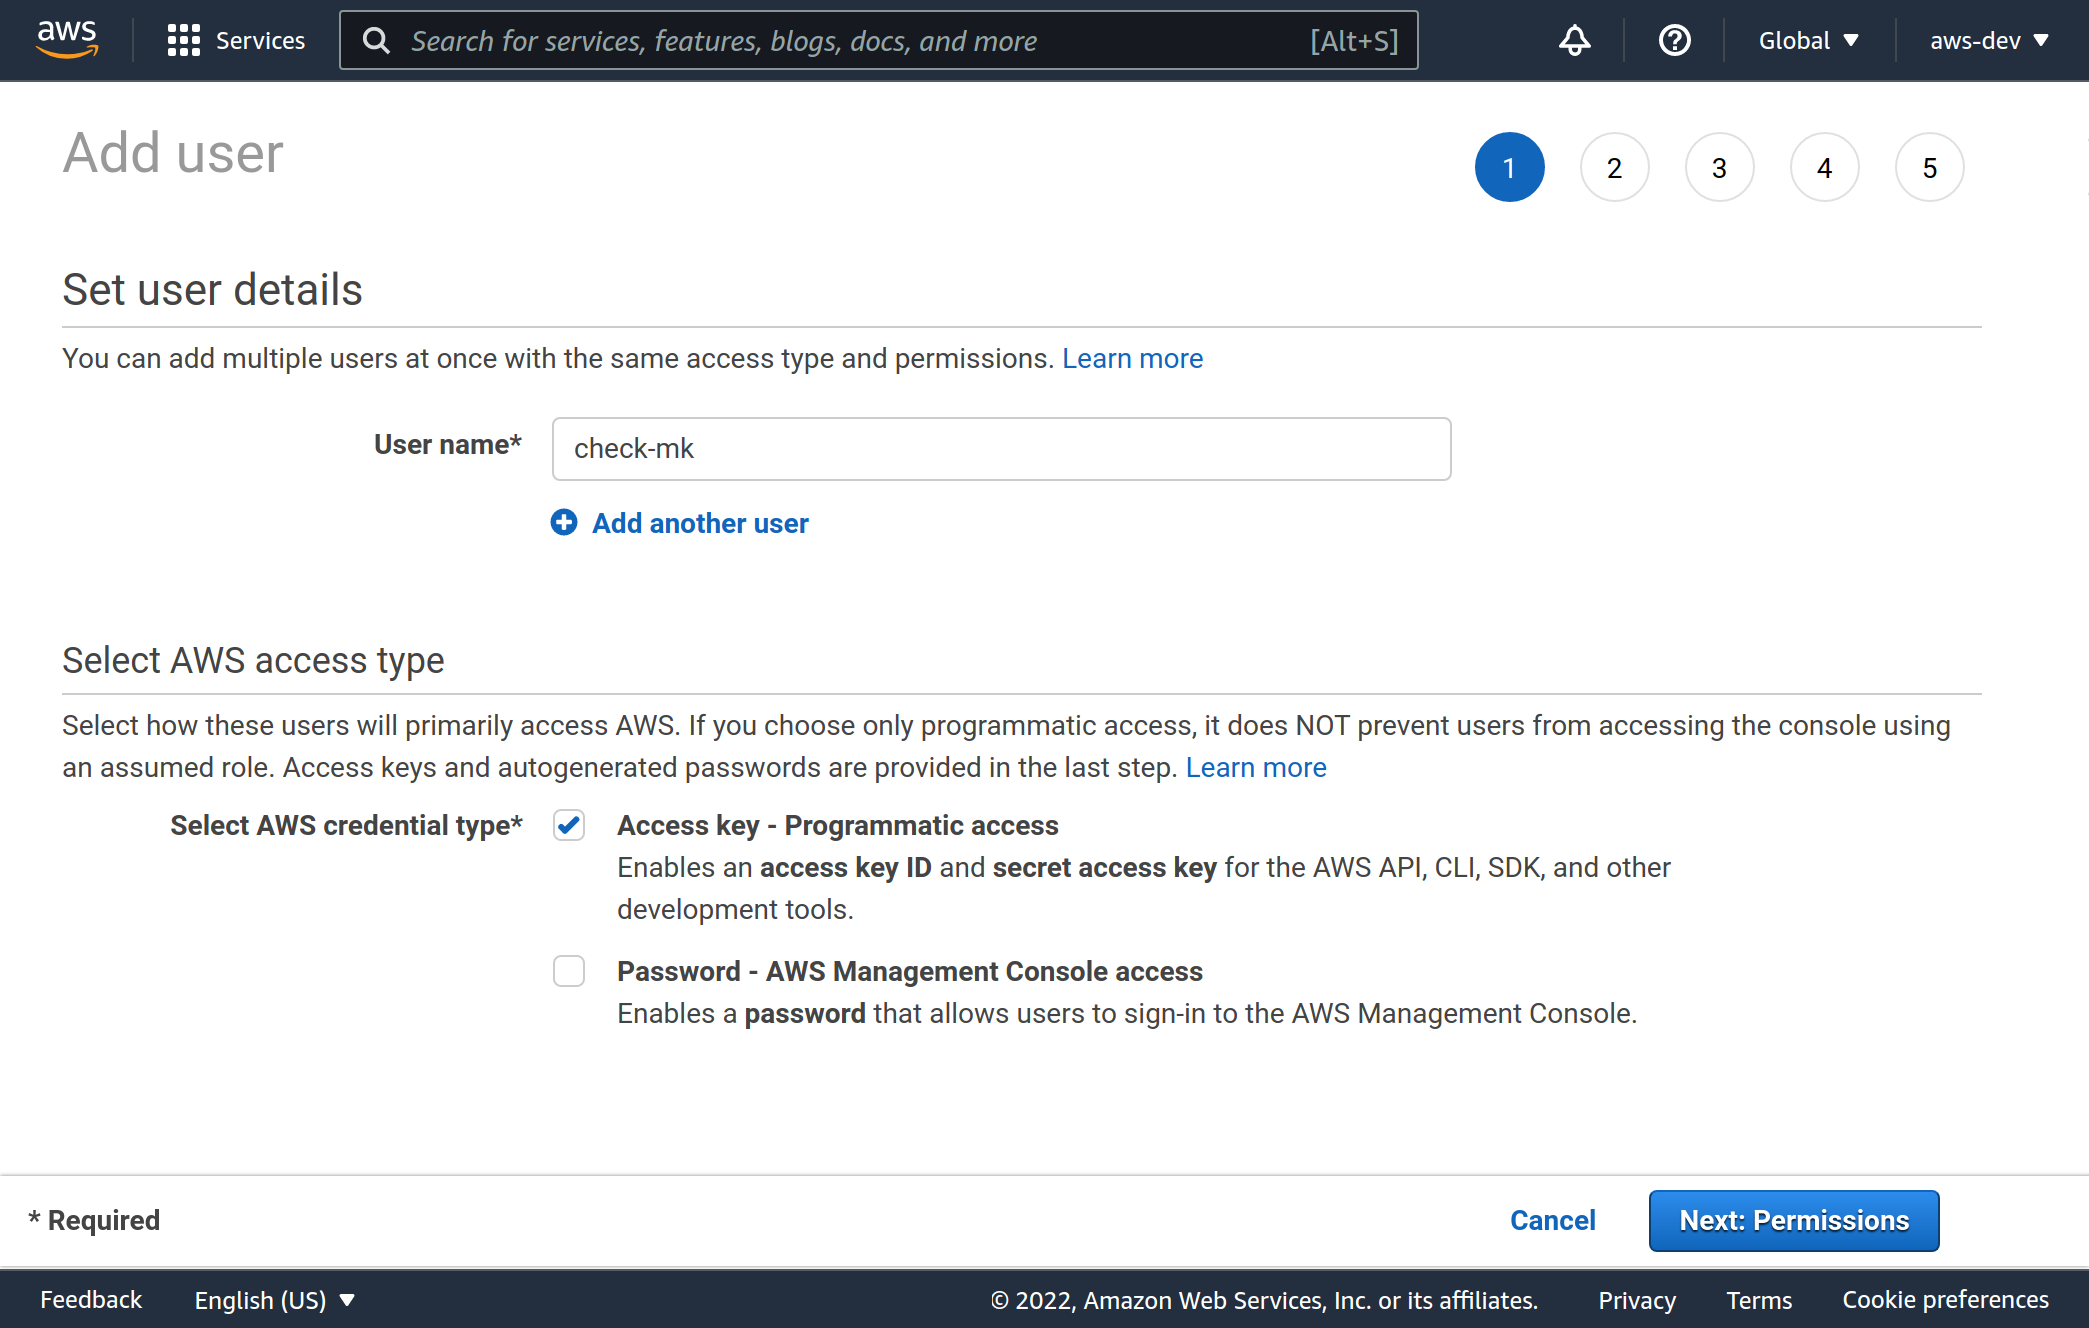Open the Services grid menu

pyautogui.click(x=184, y=40)
